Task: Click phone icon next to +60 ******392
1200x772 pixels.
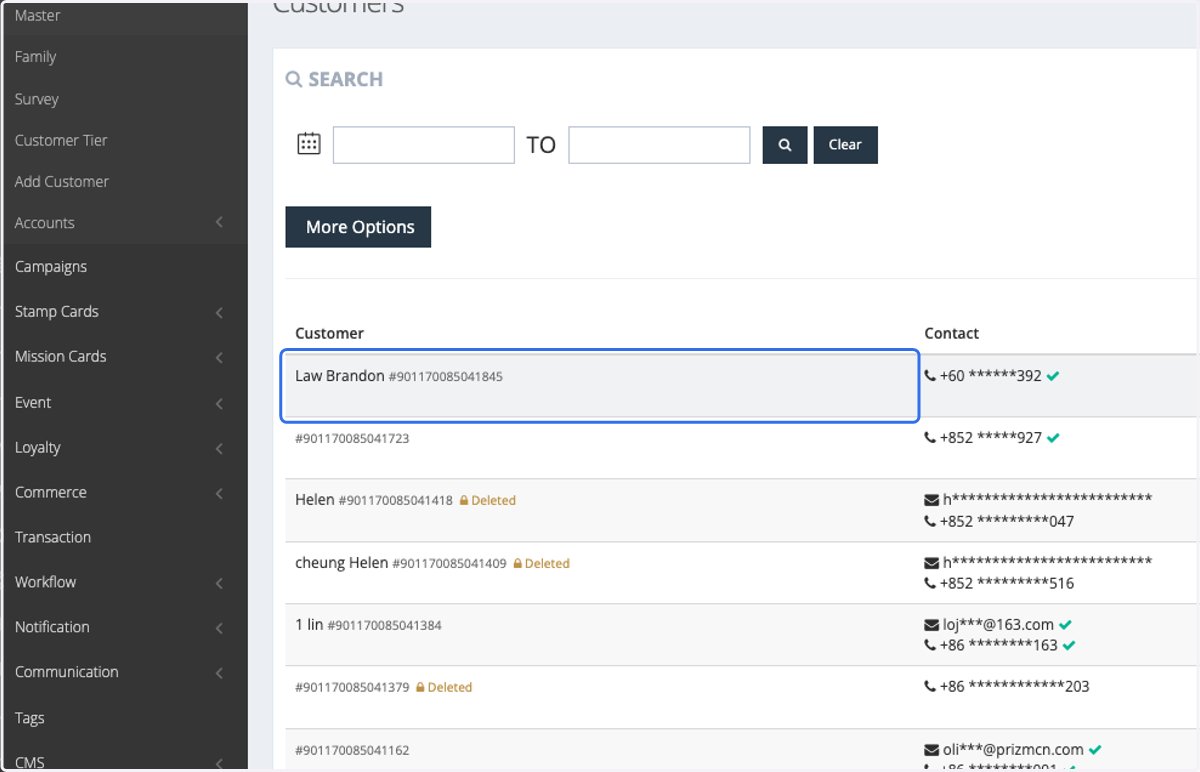Action: (930, 376)
